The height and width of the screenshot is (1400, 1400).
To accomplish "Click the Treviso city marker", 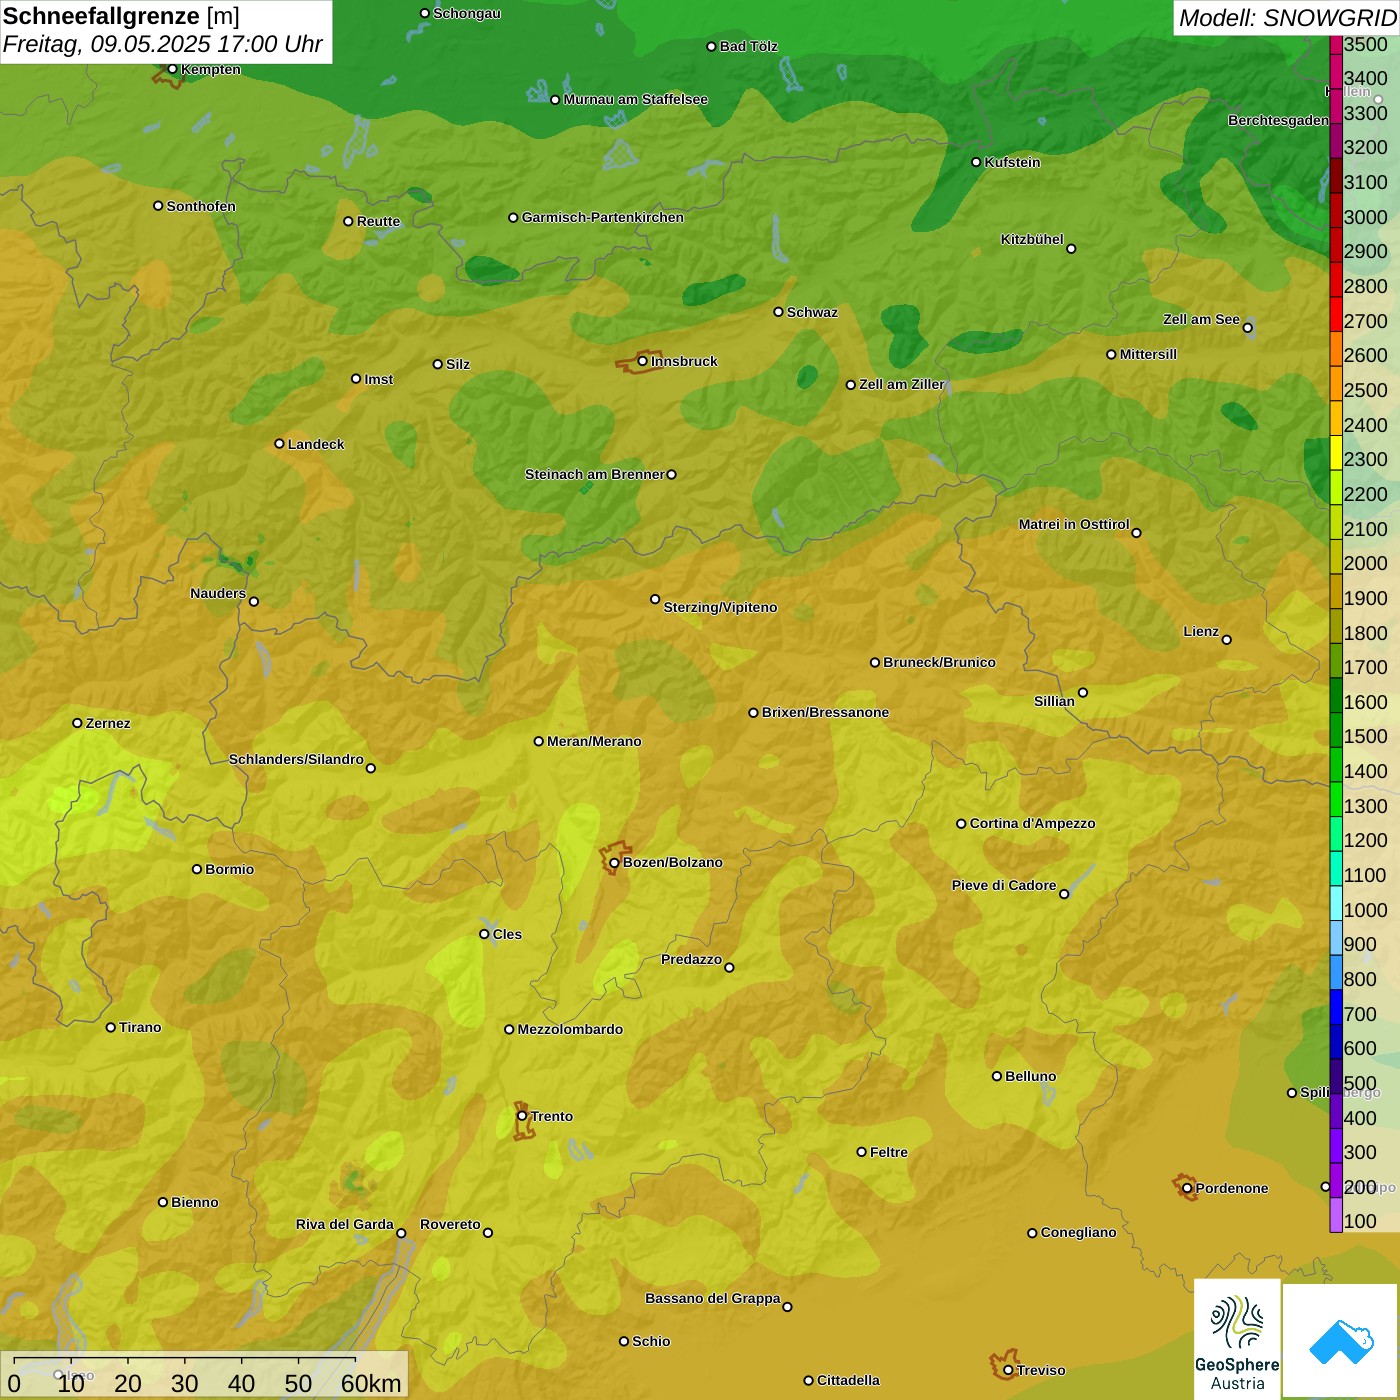I will (x=1008, y=1370).
